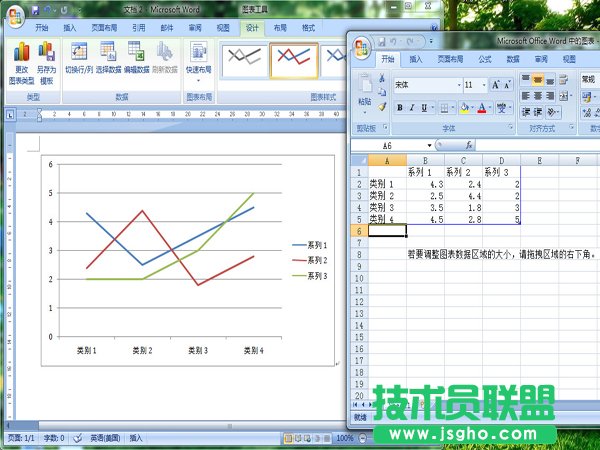The image size is (600, 450).
Task: Click the Insert Function fx icon
Action: click(x=468, y=145)
